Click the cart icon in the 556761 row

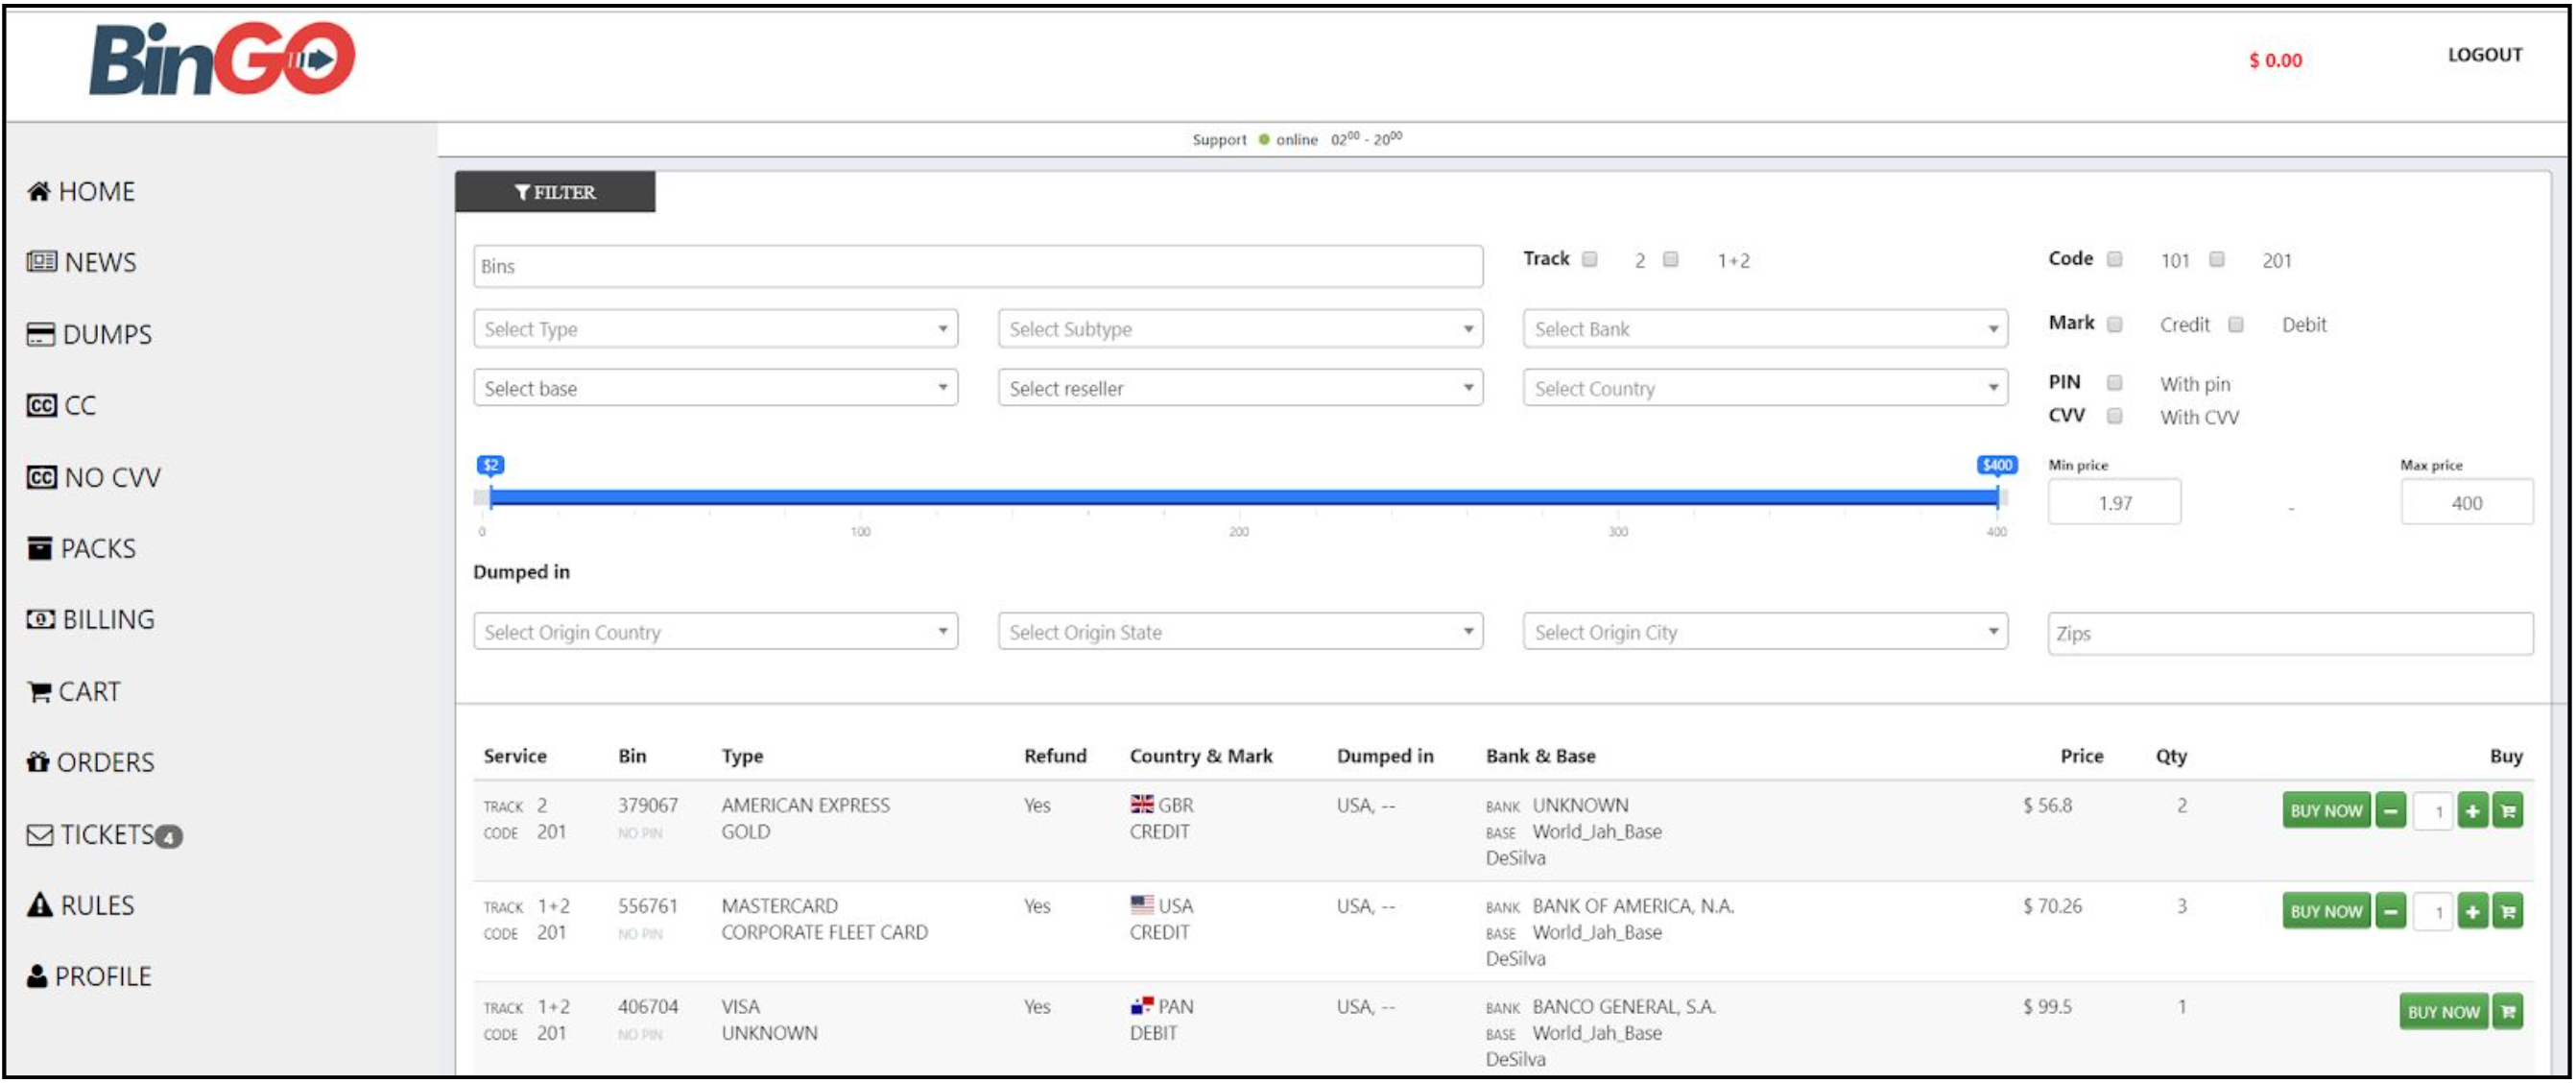2508,912
